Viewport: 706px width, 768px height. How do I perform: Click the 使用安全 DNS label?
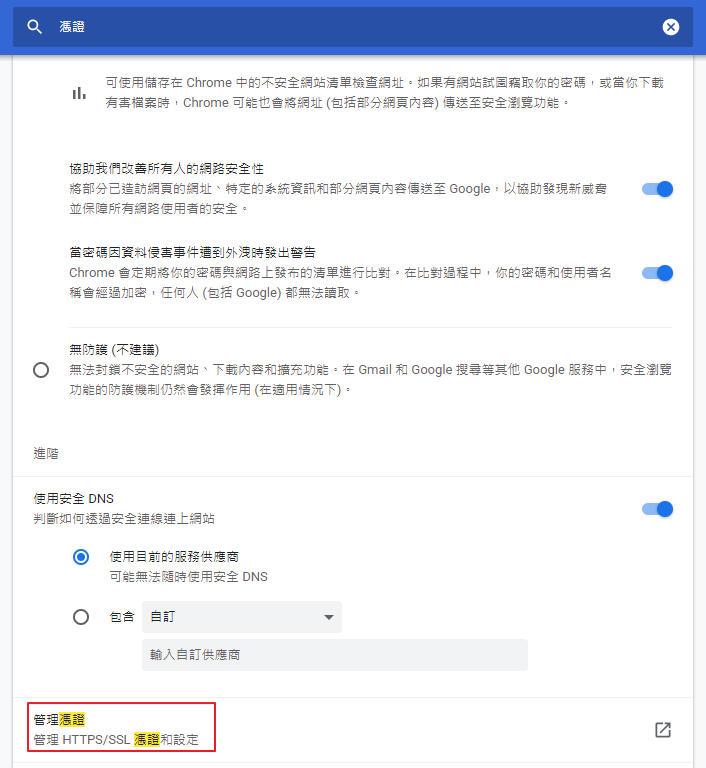pos(73,499)
